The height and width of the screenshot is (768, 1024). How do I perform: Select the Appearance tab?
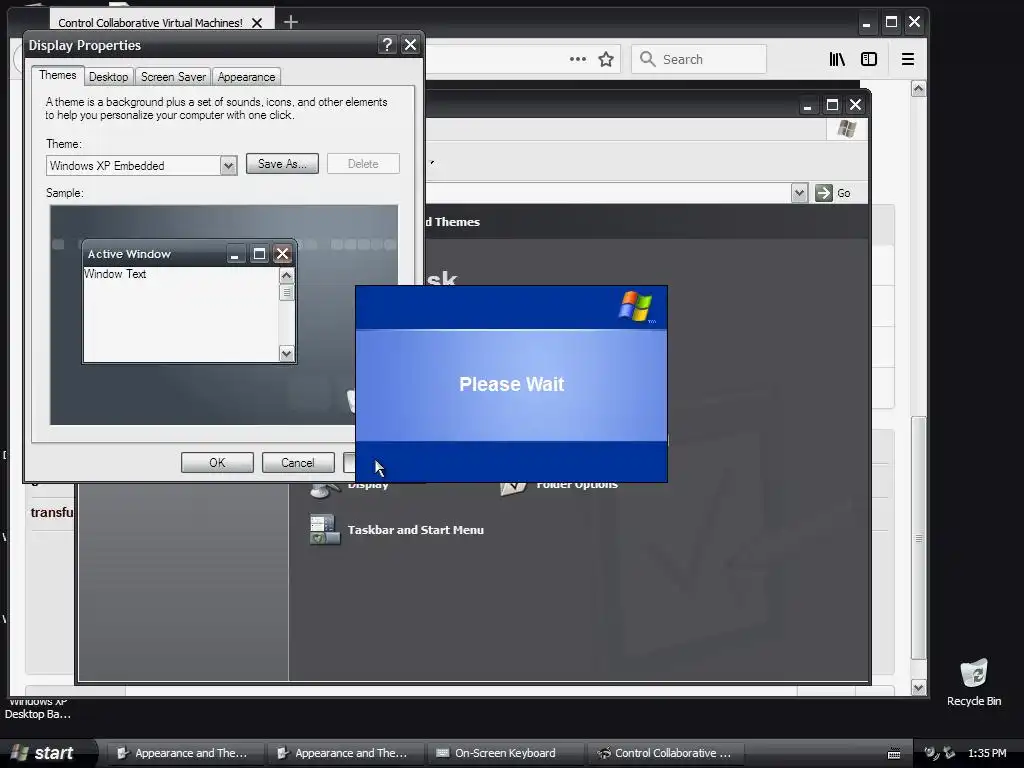click(x=246, y=77)
